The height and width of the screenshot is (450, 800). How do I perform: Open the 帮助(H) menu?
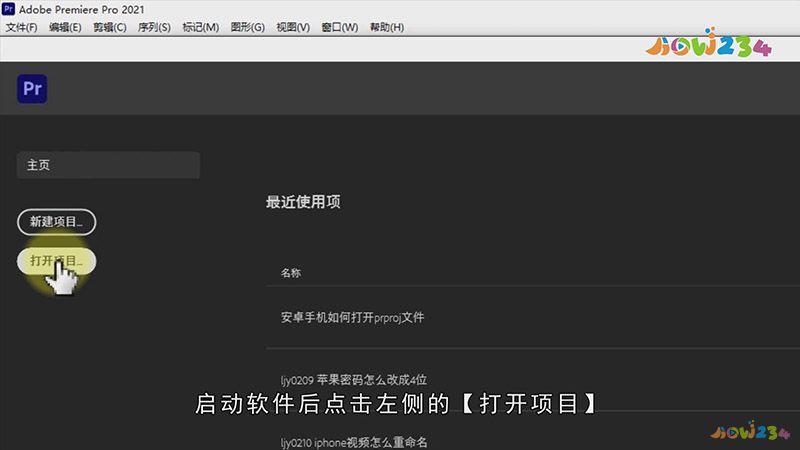tap(387, 27)
